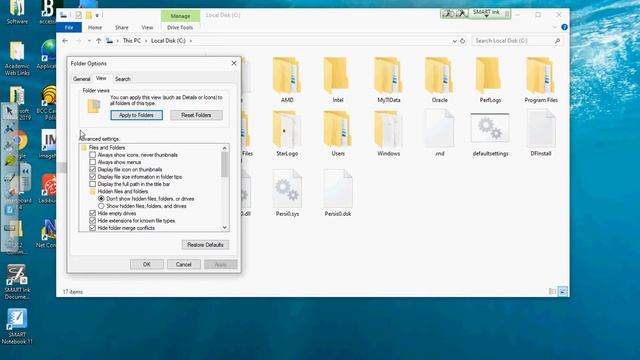Image resolution: width=640 pixels, height=360 pixels.
Task: Uncheck Display file size information in folder tips
Action: [x=93, y=177]
